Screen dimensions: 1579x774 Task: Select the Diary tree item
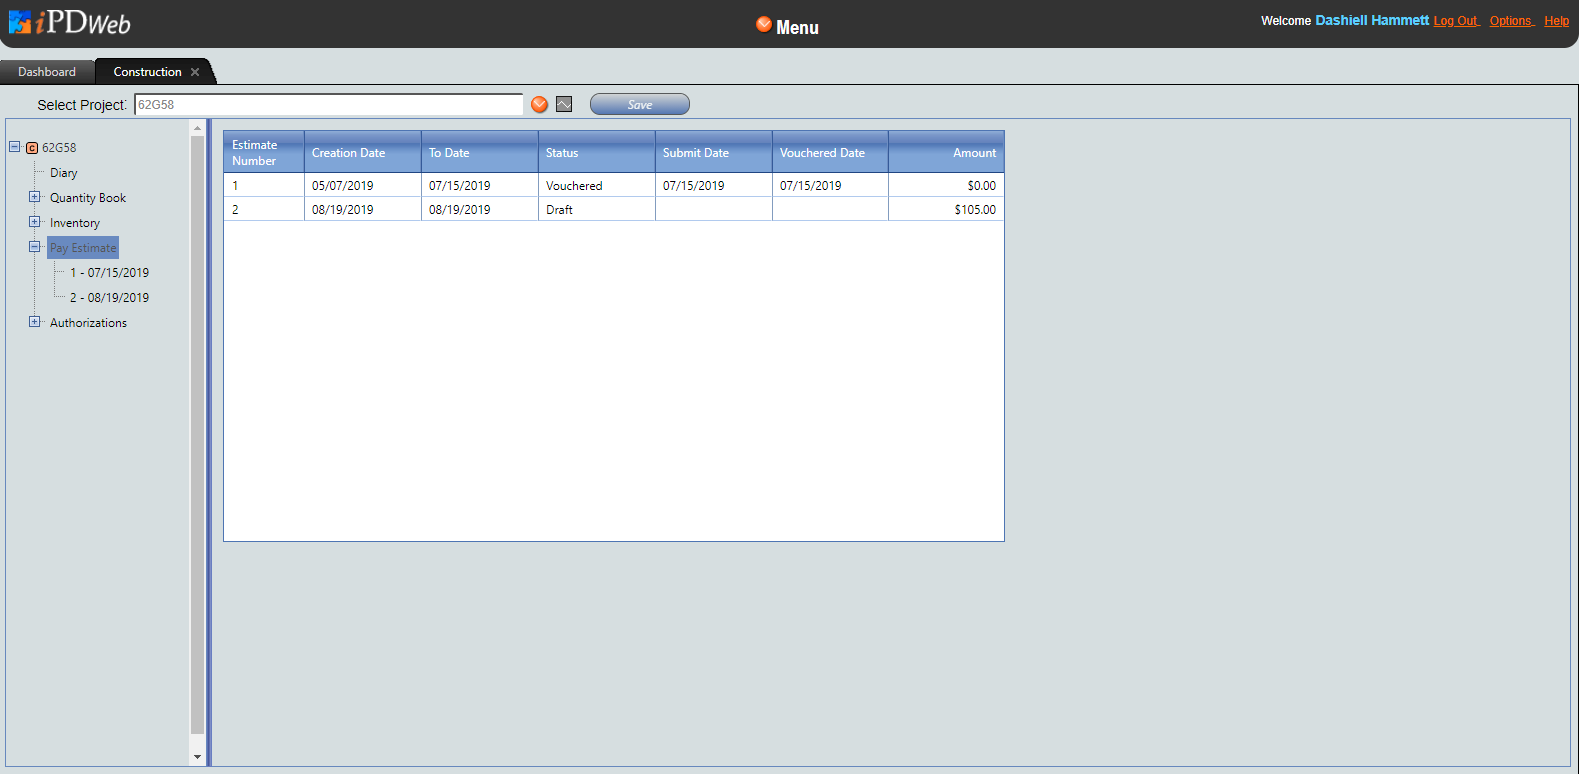tap(63, 173)
